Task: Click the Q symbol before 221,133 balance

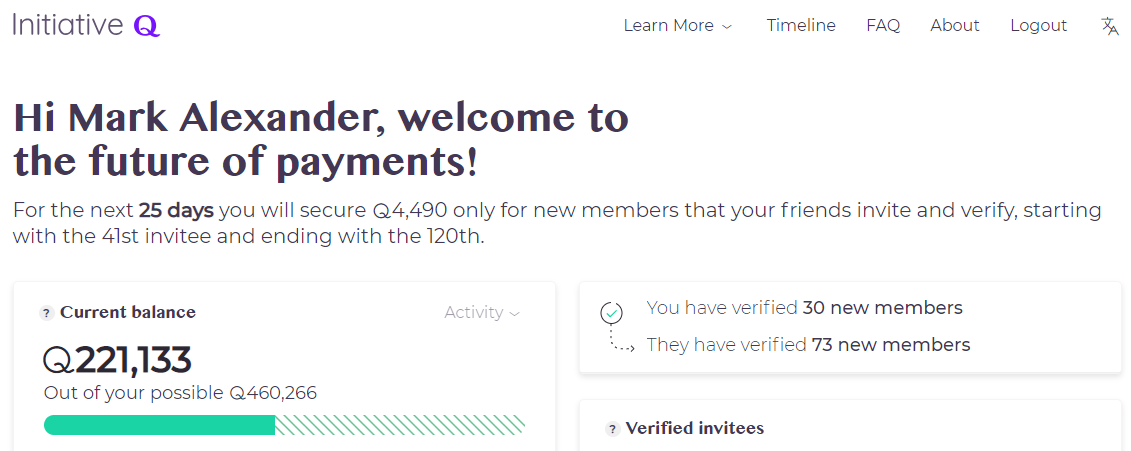Action: [58, 360]
